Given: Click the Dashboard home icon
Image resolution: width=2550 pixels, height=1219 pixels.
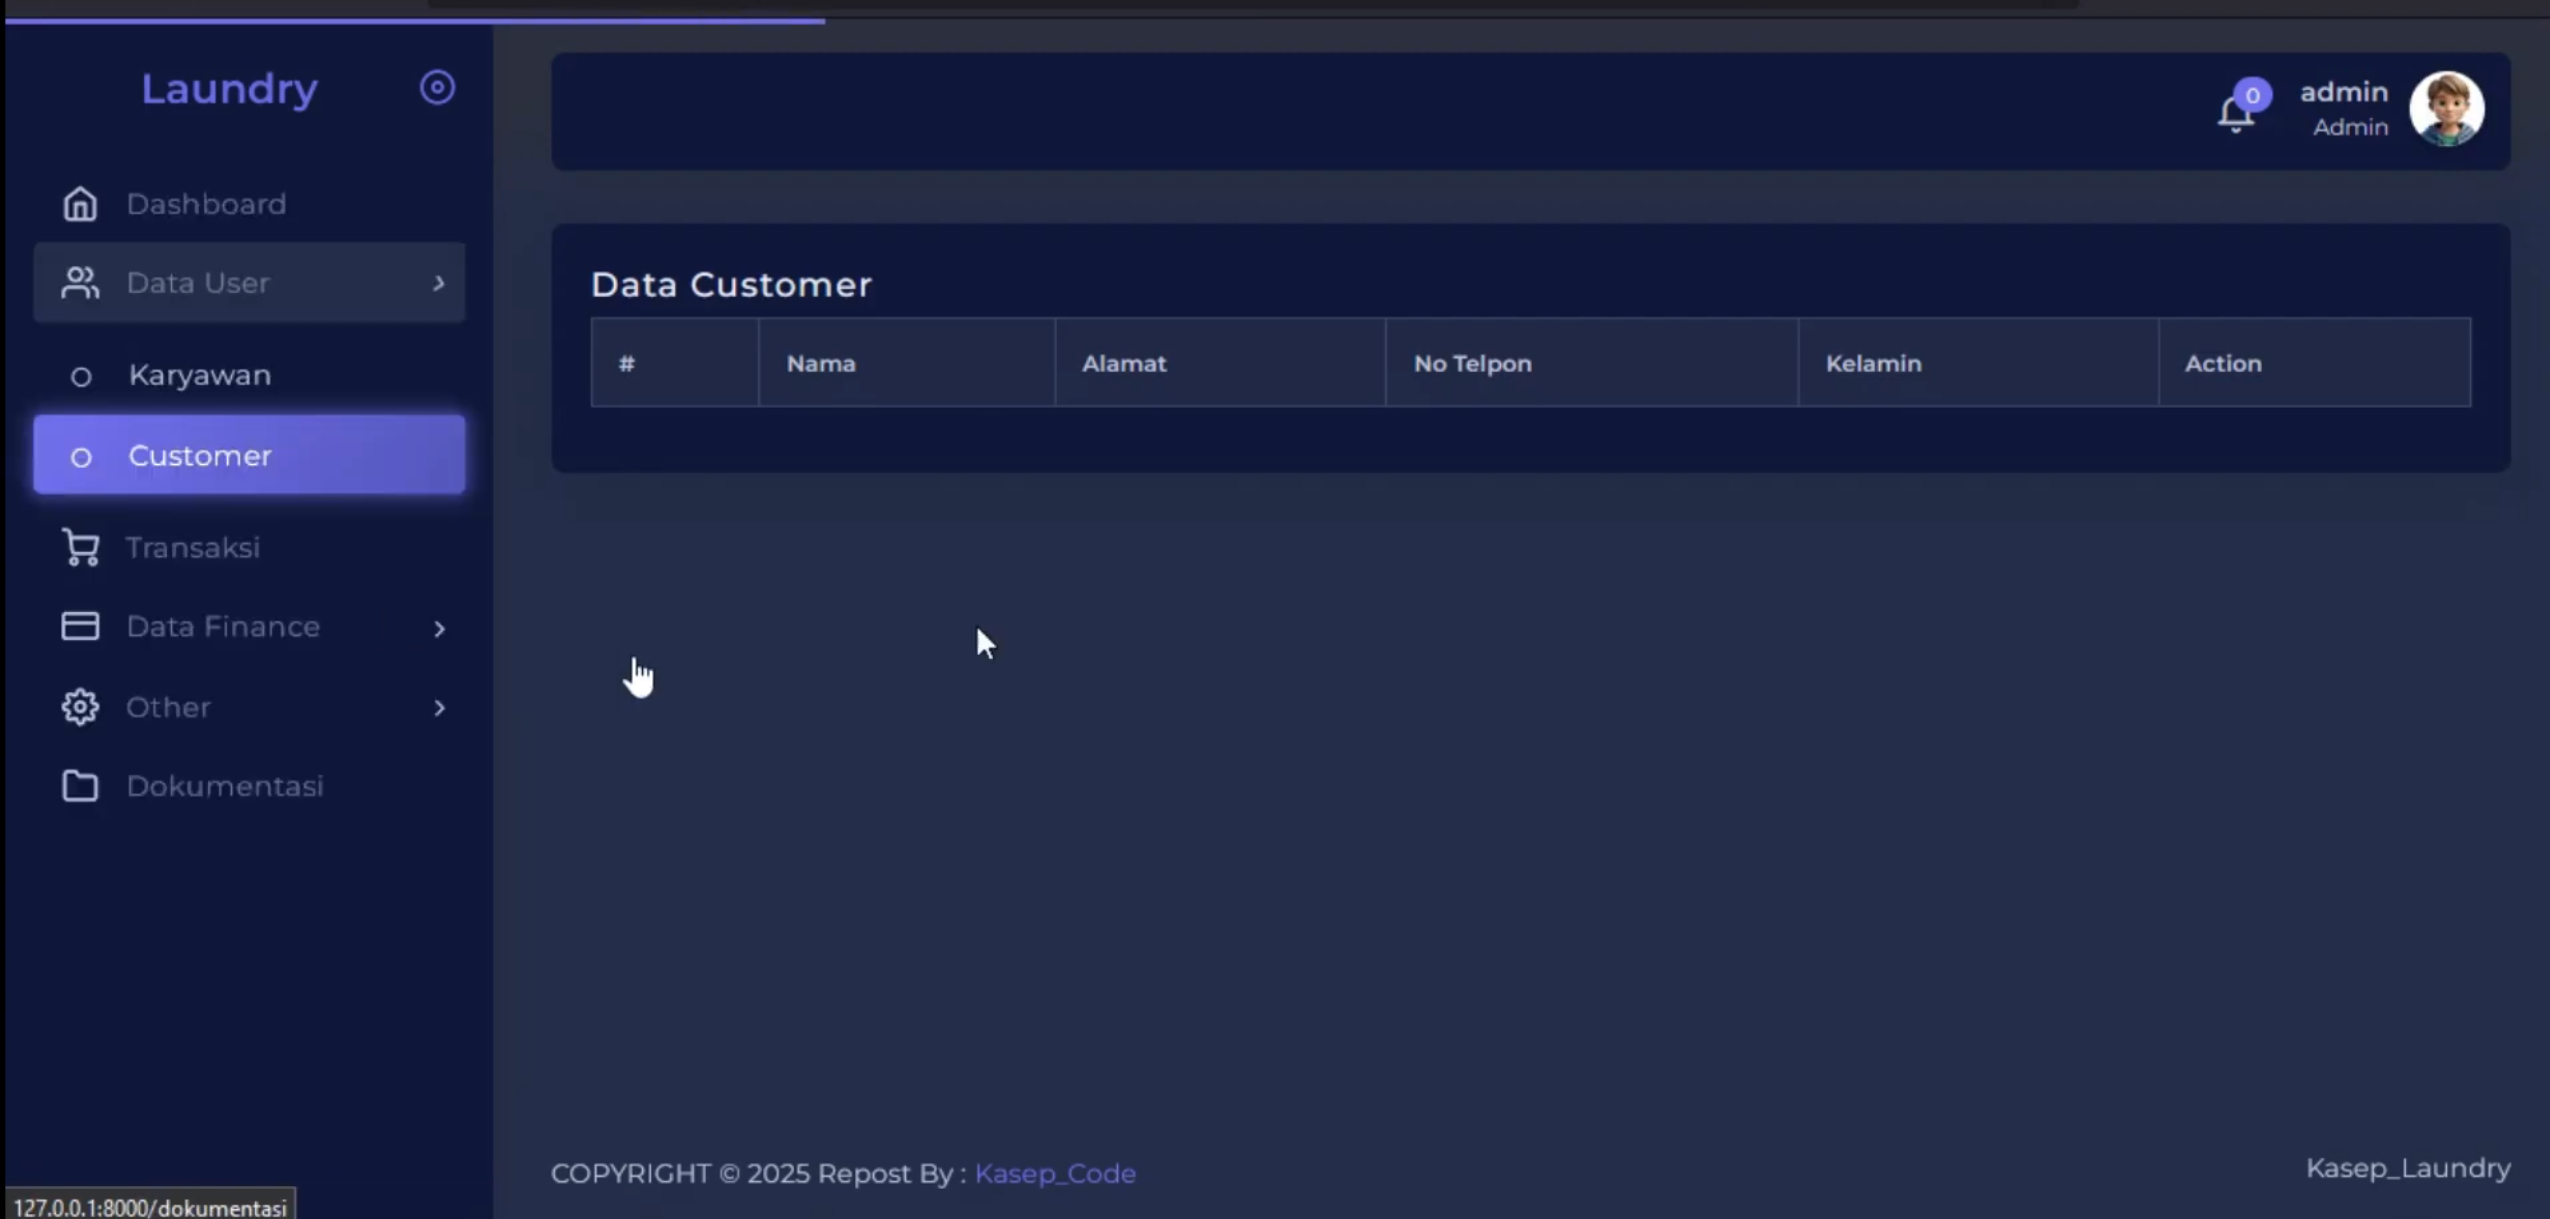Looking at the screenshot, I should coord(80,204).
